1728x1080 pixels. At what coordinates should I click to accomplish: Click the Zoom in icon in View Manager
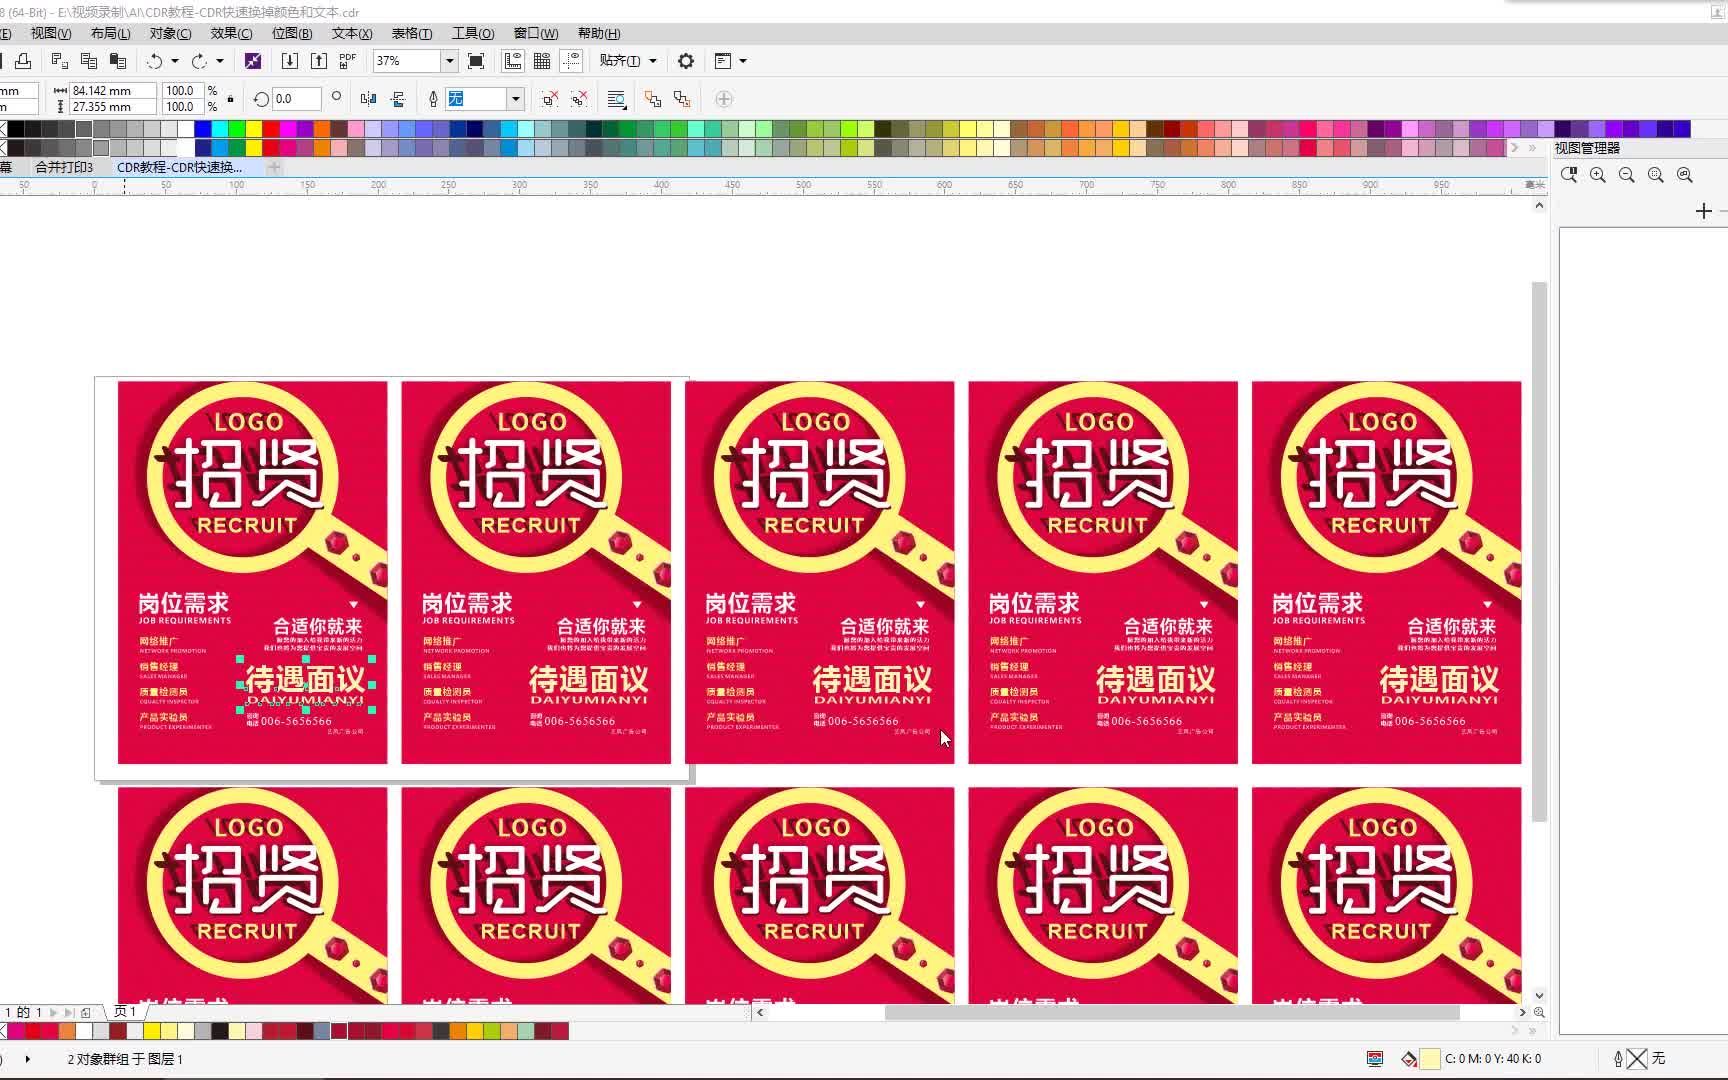click(1598, 175)
